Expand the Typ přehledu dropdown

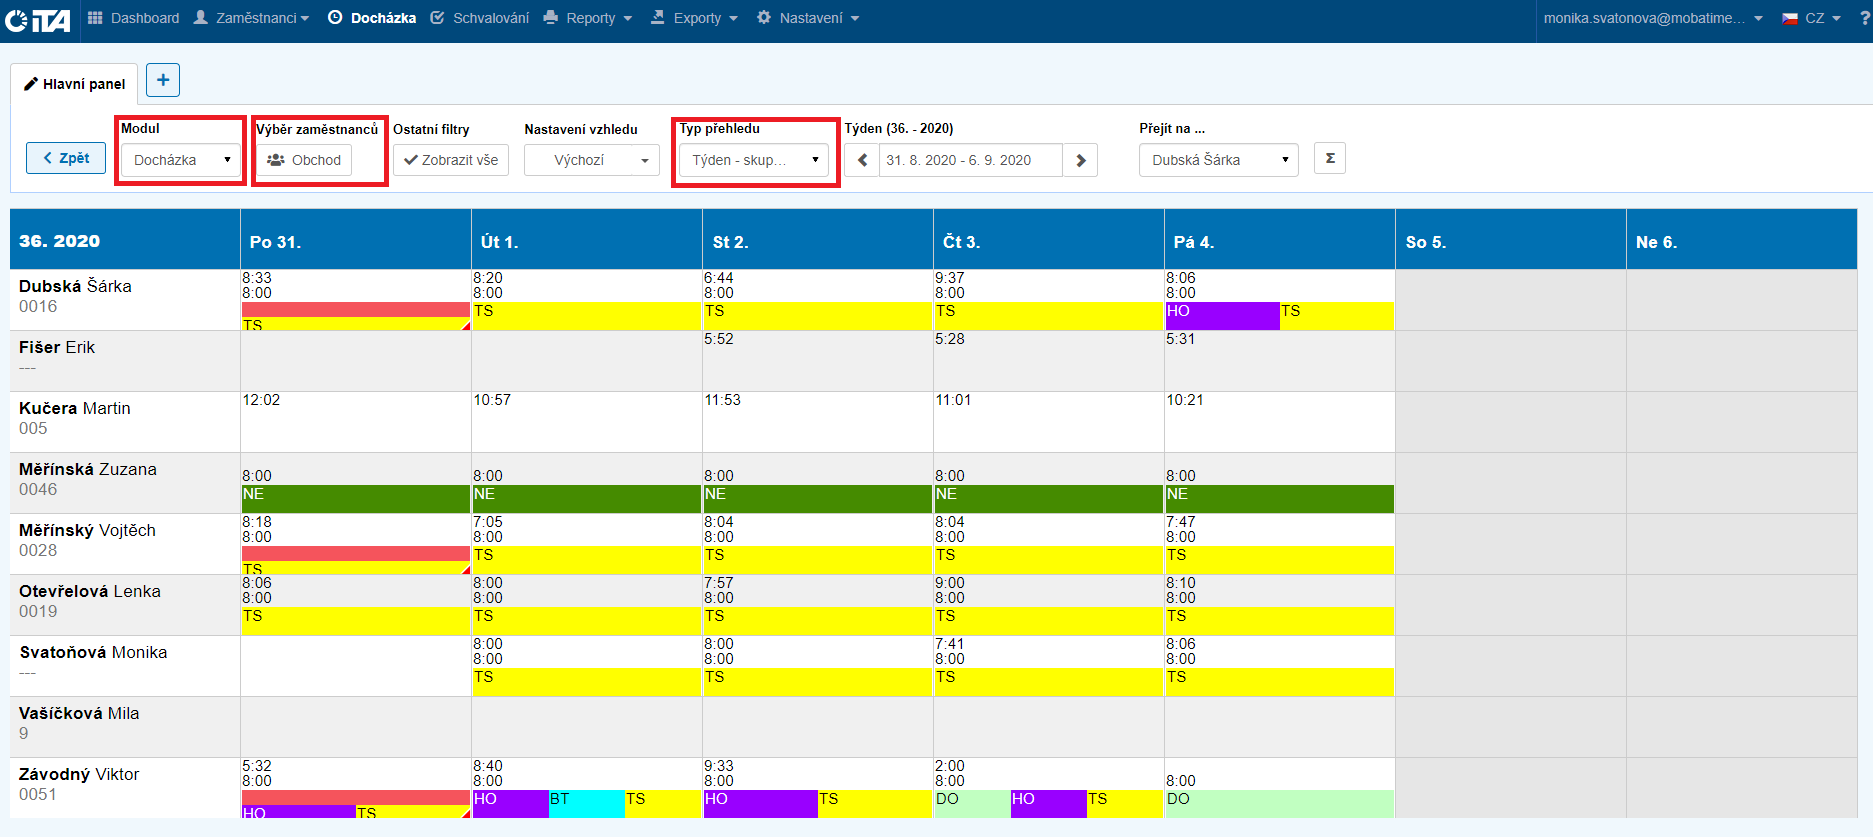(x=754, y=160)
